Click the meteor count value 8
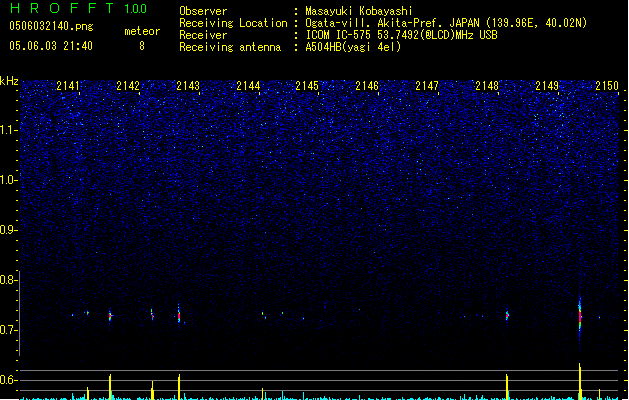 142,46
